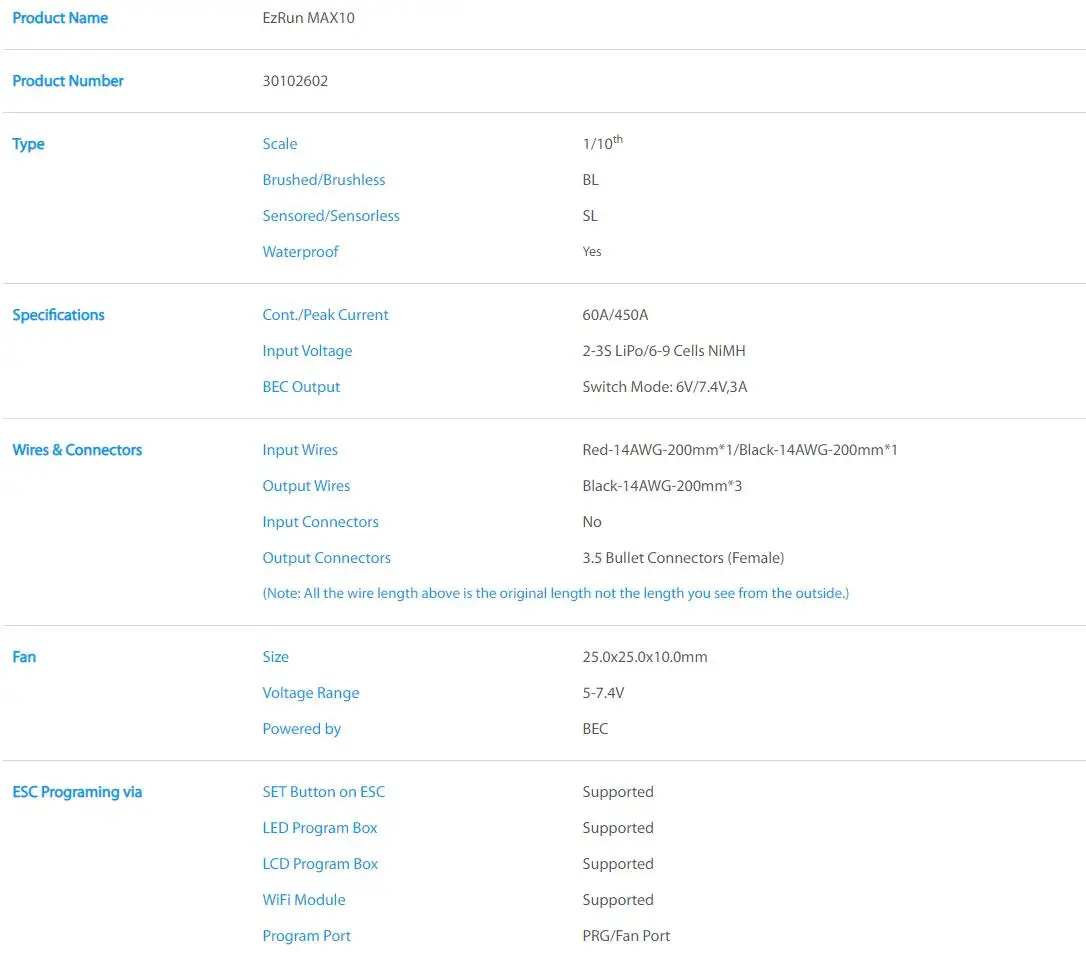Click the 'Output Wires' label
Screen dimensions: 1086x954
306,486
